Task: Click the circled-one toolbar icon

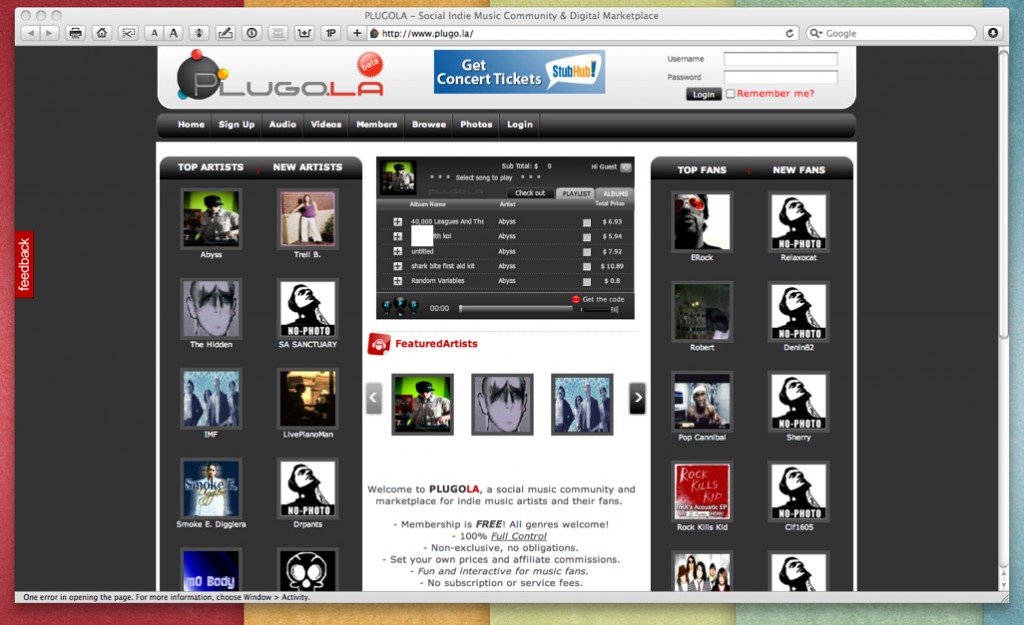Action: pos(251,33)
